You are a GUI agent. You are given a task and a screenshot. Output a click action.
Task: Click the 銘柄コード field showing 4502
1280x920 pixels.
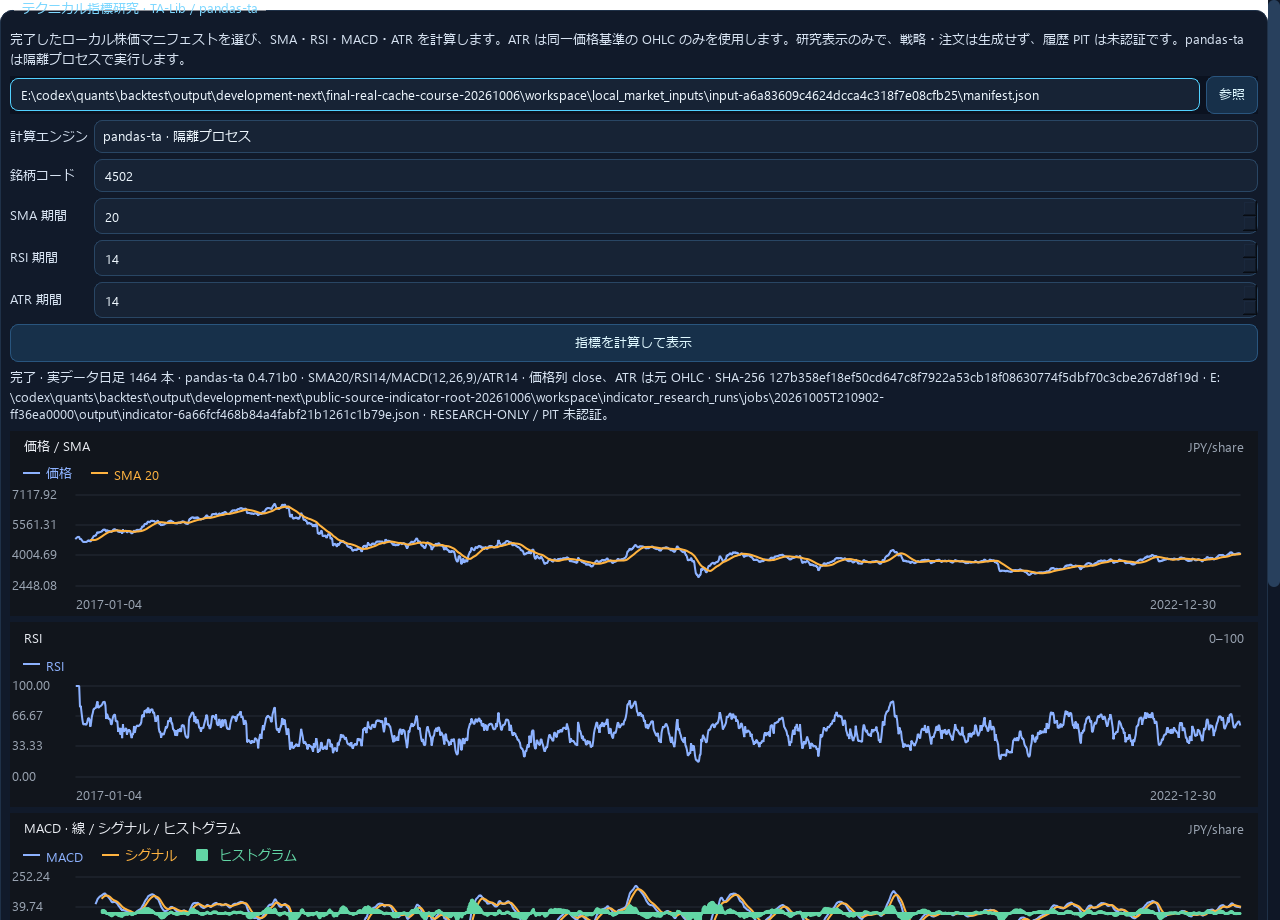click(x=675, y=175)
